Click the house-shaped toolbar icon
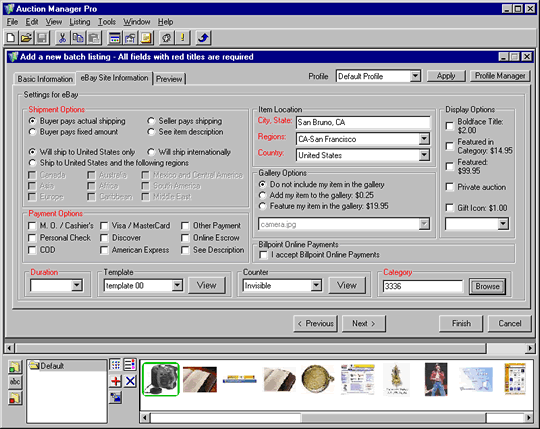Image resolution: width=540 pixels, height=429 pixels. [x=130, y=38]
